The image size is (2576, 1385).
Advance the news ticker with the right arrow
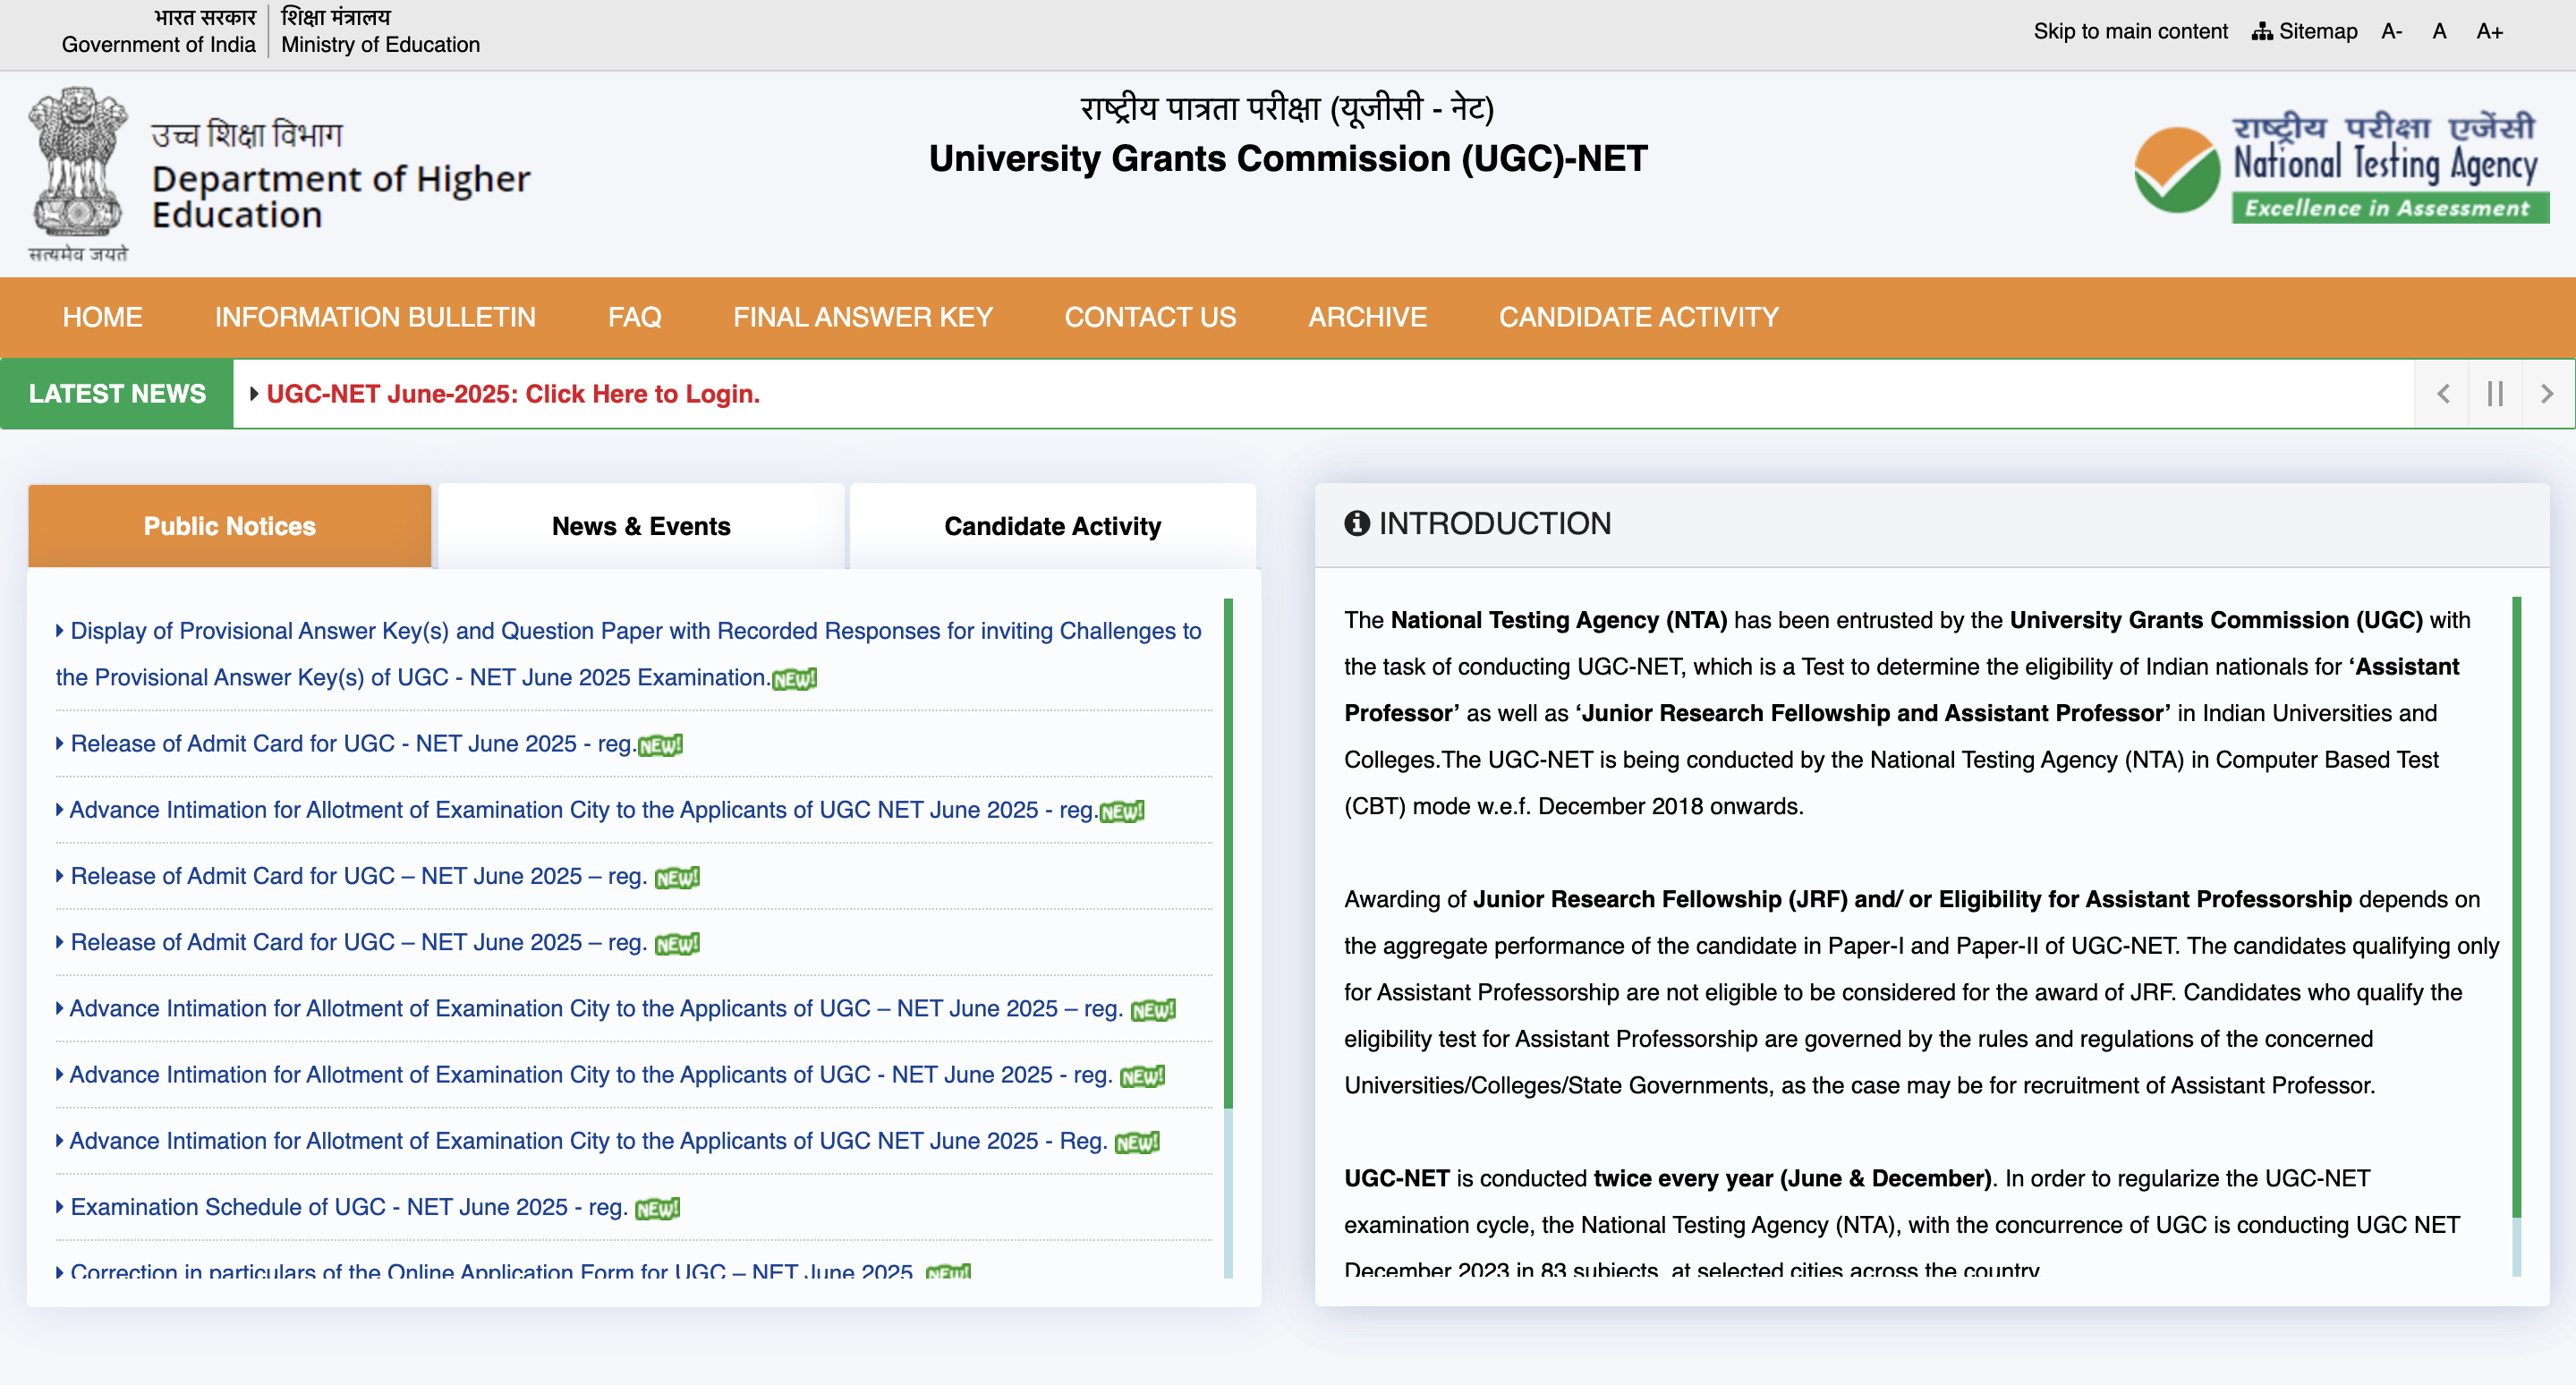2547,393
